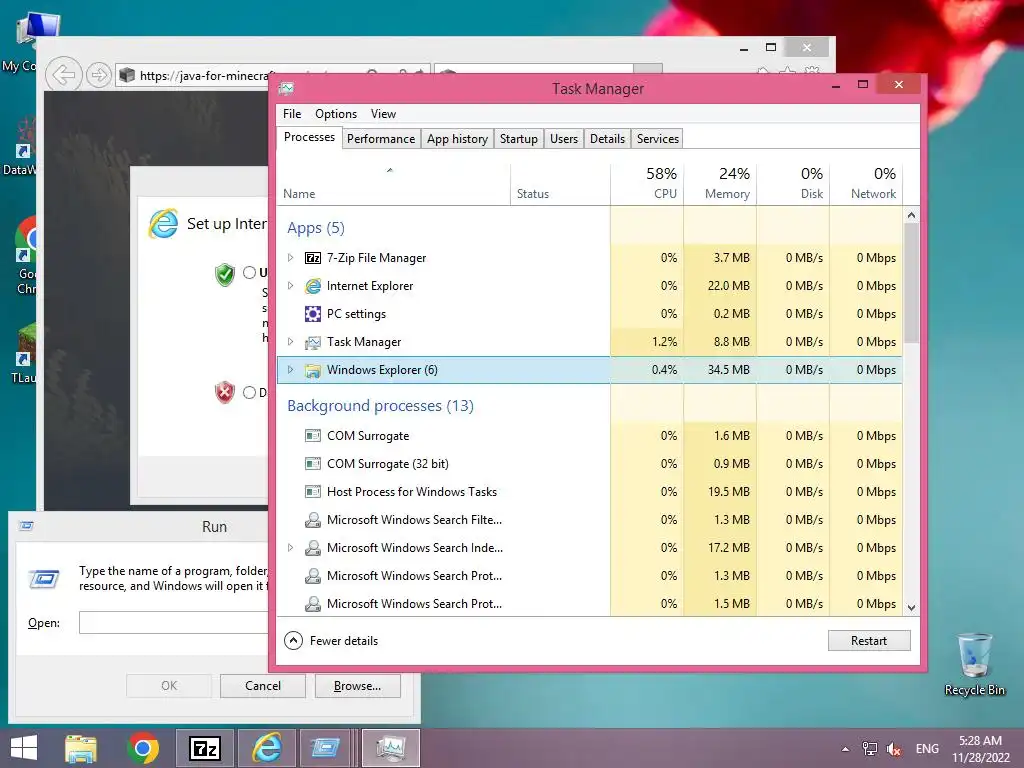Image resolution: width=1024 pixels, height=768 pixels.
Task: Sort processes by Name column header
Action: pyautogui.click(x=394, y=185)
